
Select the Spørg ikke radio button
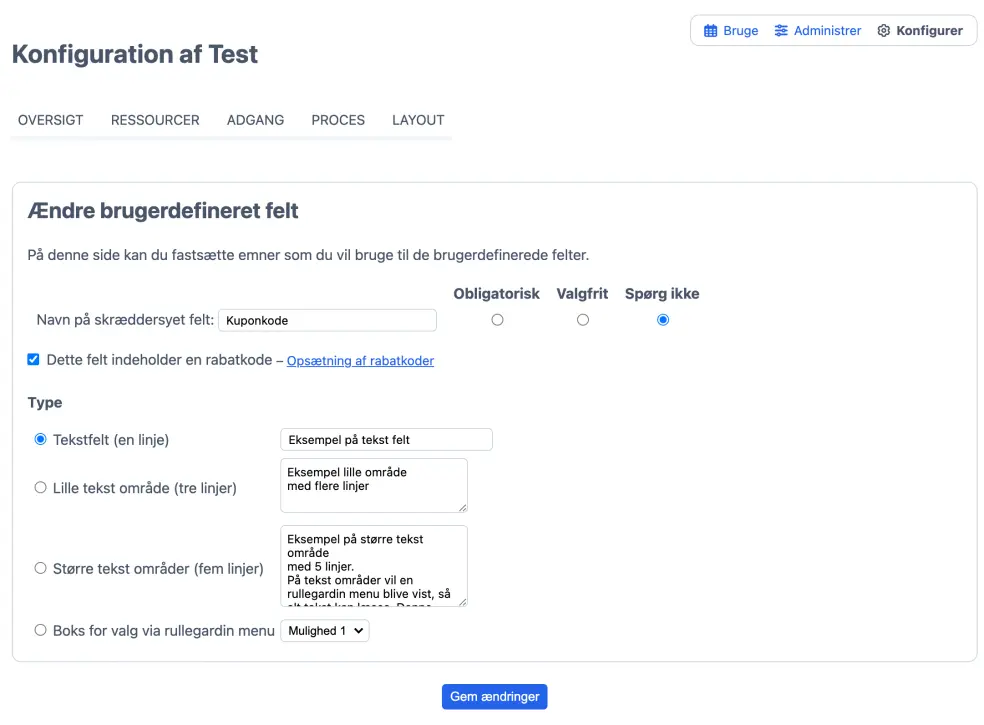tap(662, 320)
